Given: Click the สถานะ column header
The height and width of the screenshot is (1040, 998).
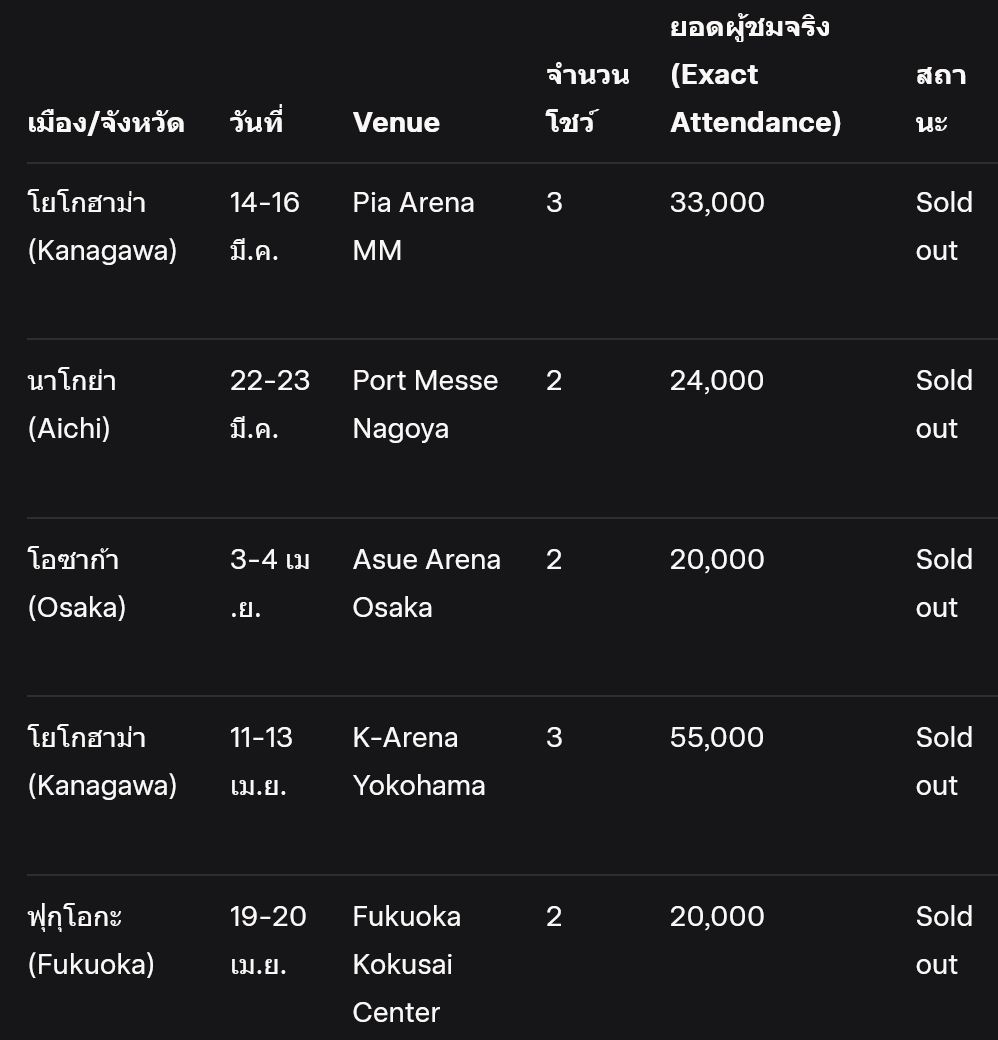Looking at the screenshot, I should 941,98.
